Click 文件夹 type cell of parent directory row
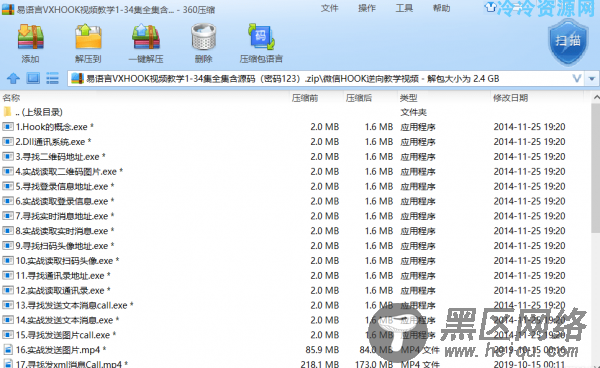Screen dimensions: 600x368 (413, 112)
